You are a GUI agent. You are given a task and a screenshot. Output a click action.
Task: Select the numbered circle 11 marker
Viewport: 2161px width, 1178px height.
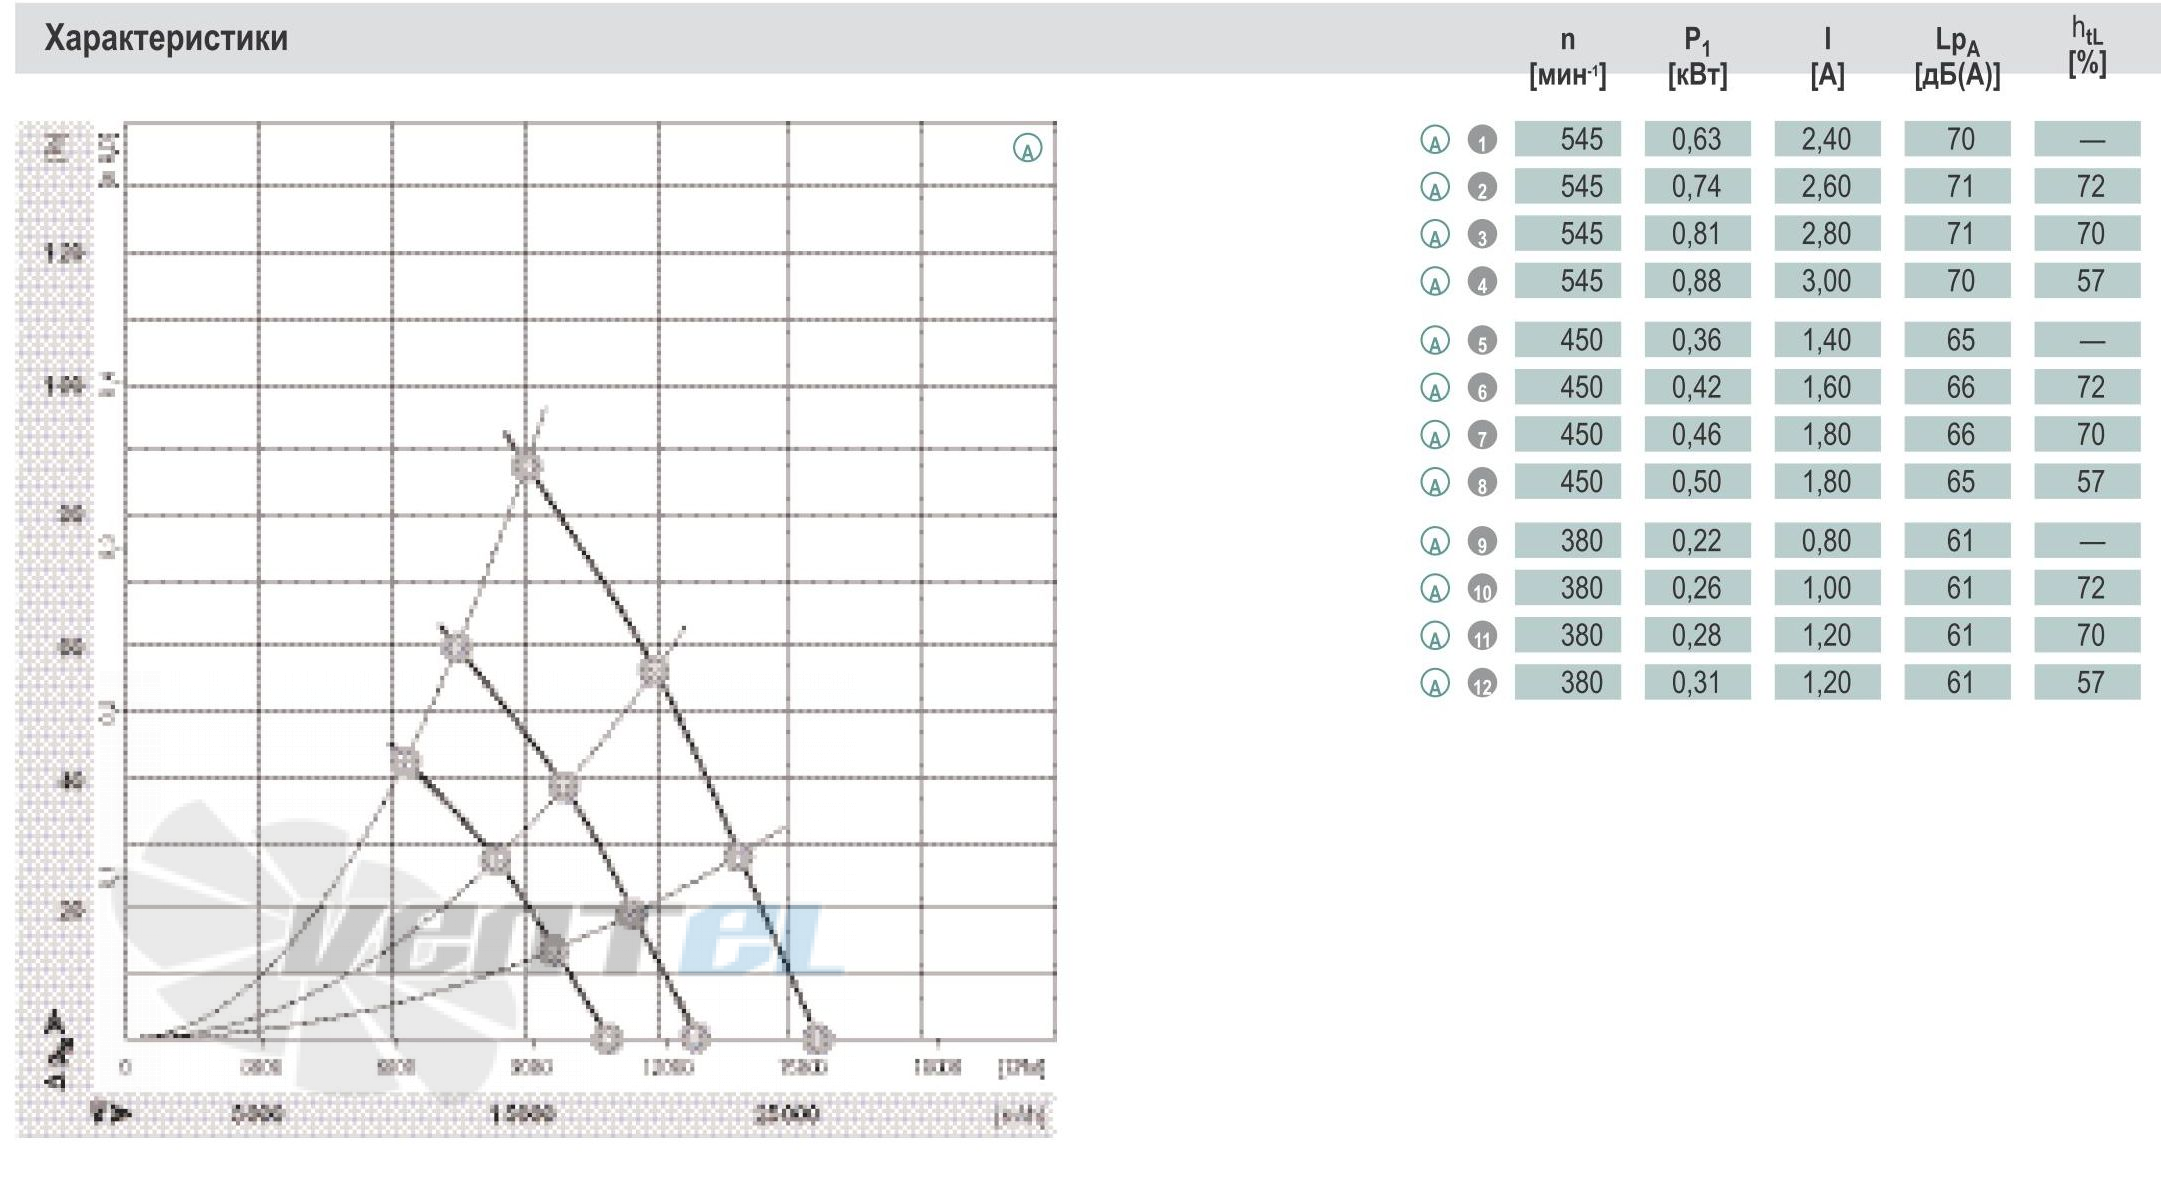coord(1482,636)
